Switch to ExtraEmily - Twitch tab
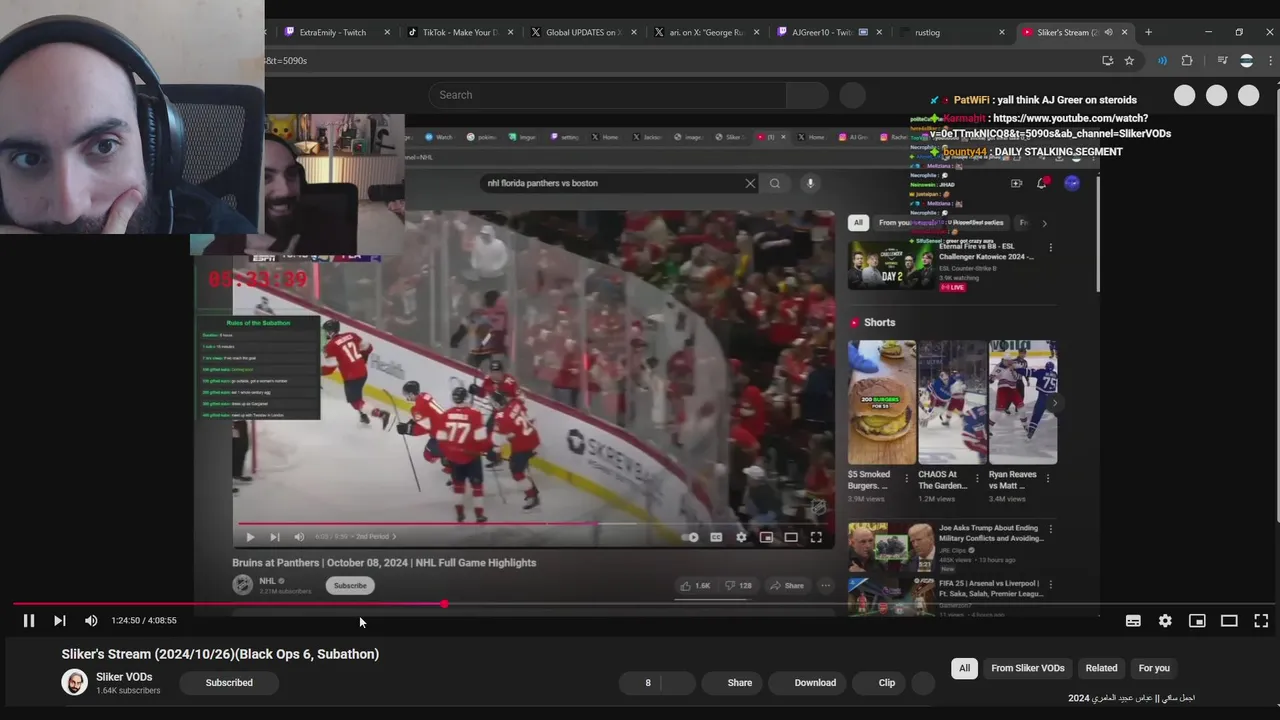The height and width of the screenshot is (720, 1280). click(x=333, y=32)
